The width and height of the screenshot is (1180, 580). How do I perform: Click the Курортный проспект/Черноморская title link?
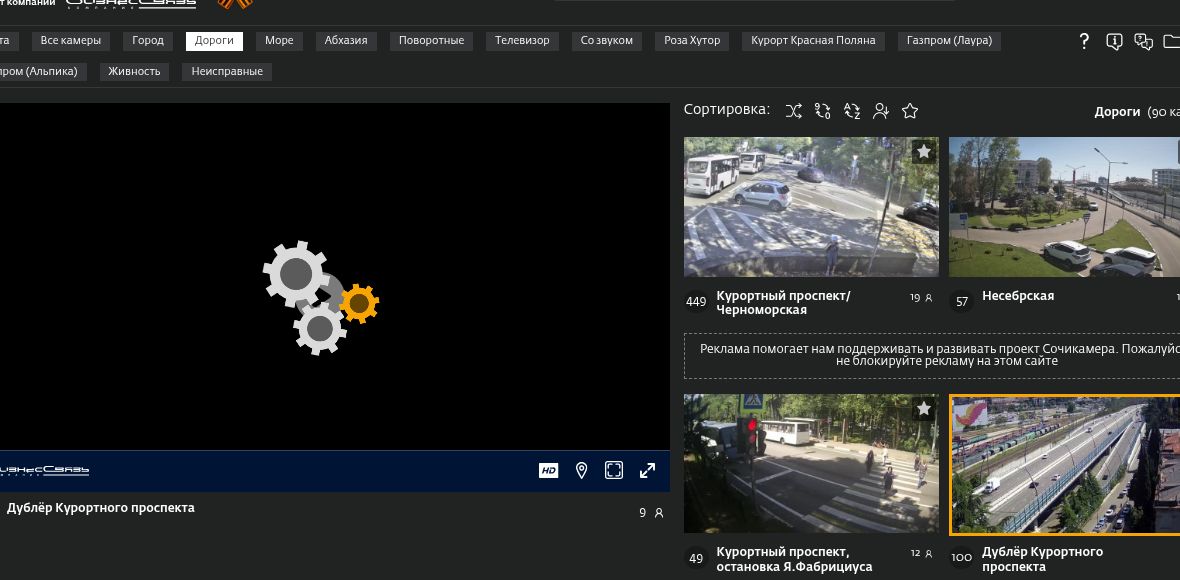point(783,303)
